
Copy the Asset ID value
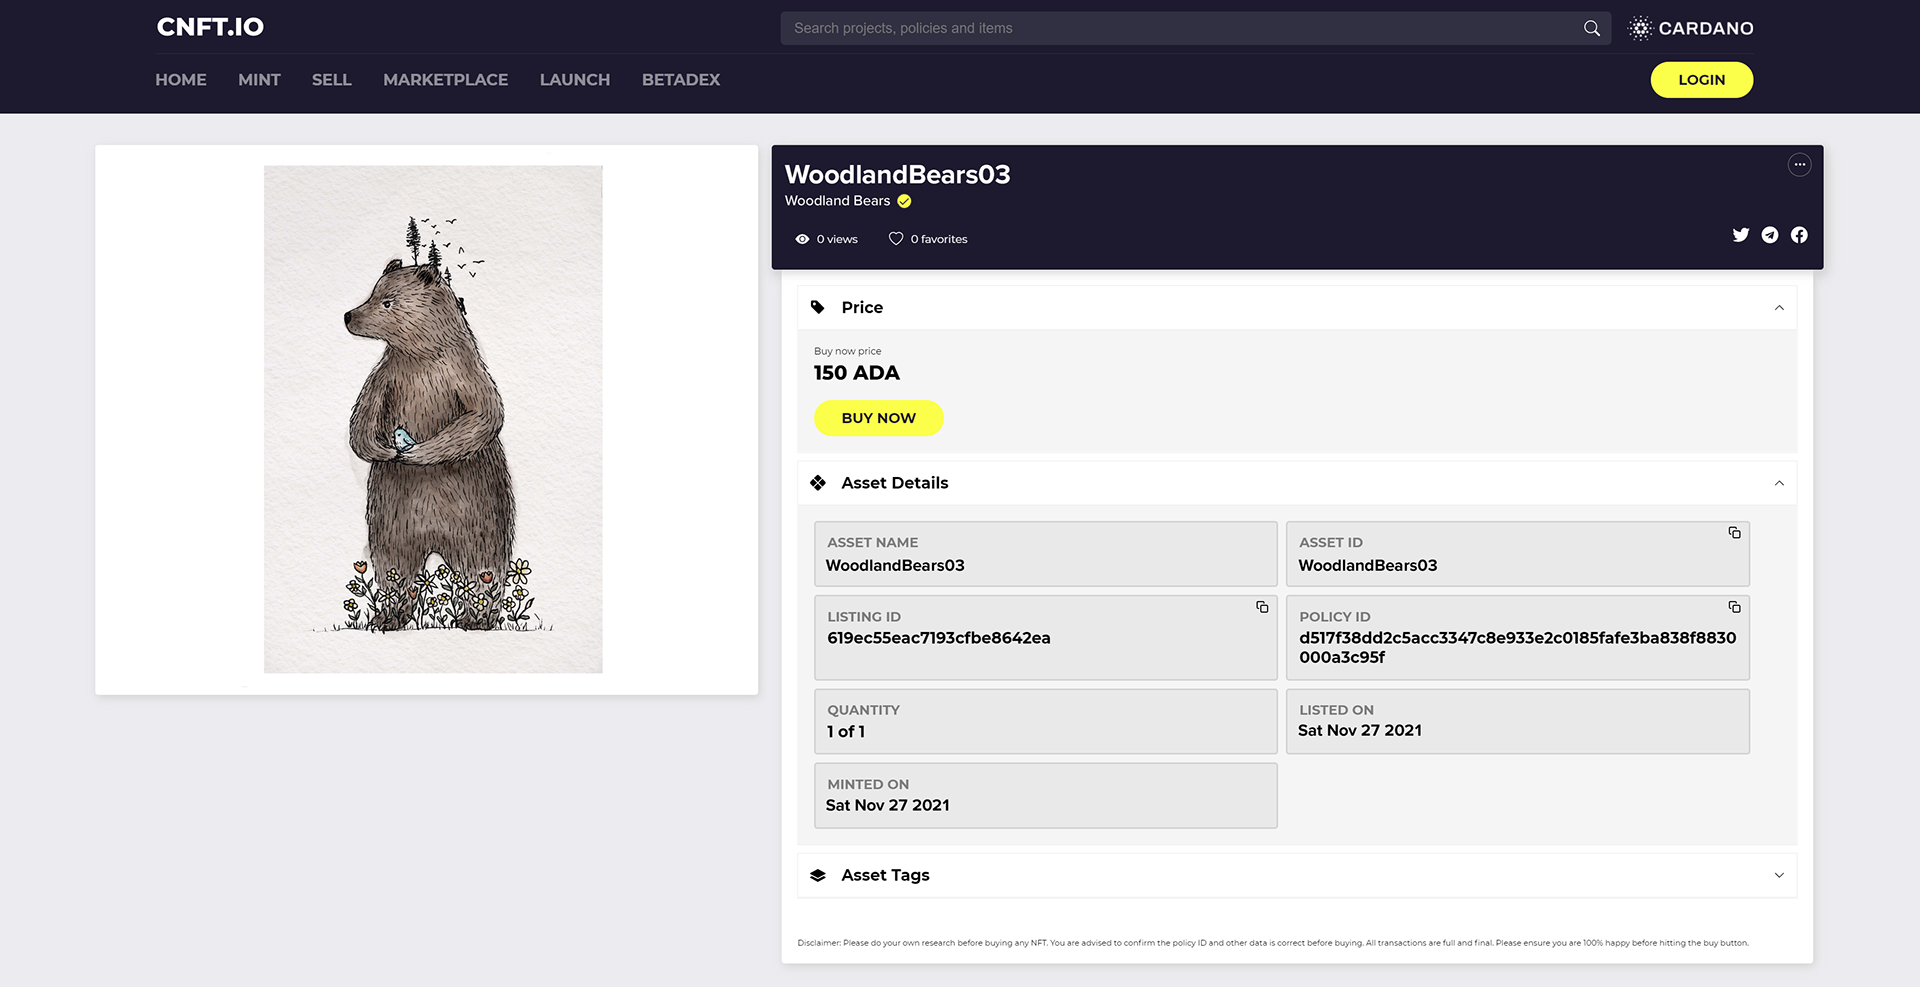pyautogui.click(x=1734, y=533)
